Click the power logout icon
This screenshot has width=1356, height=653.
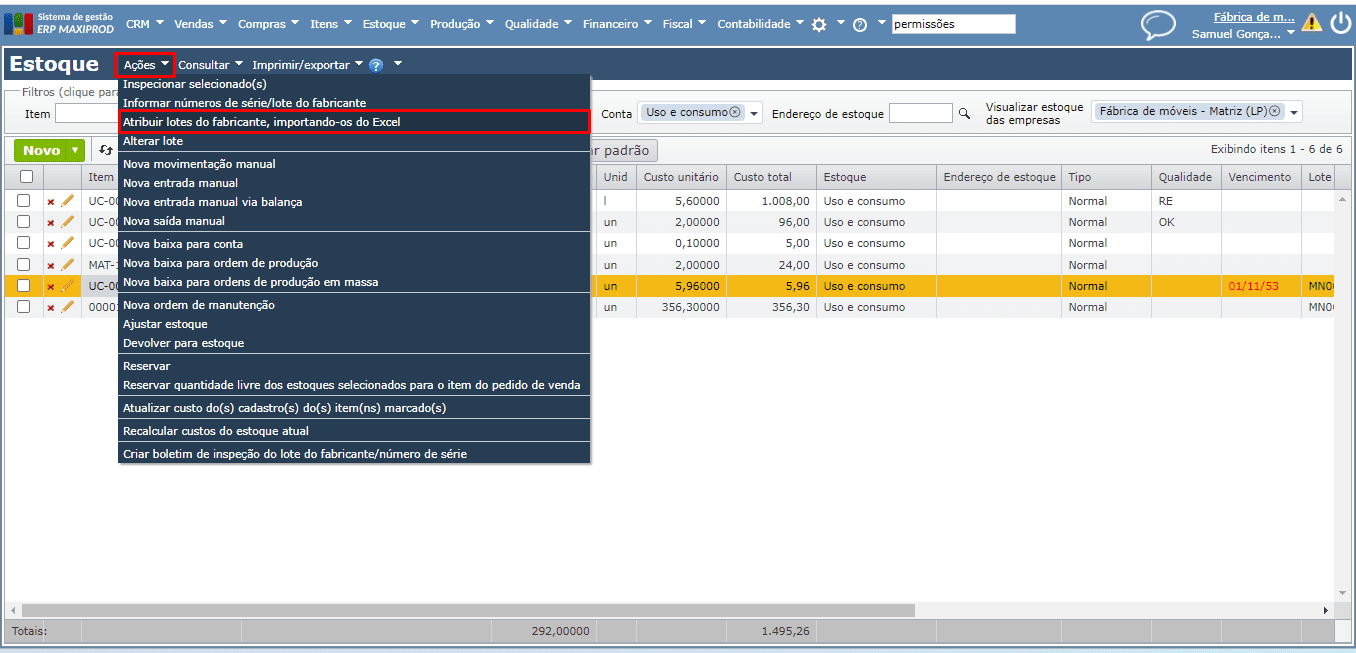[x=1339, y=24]
